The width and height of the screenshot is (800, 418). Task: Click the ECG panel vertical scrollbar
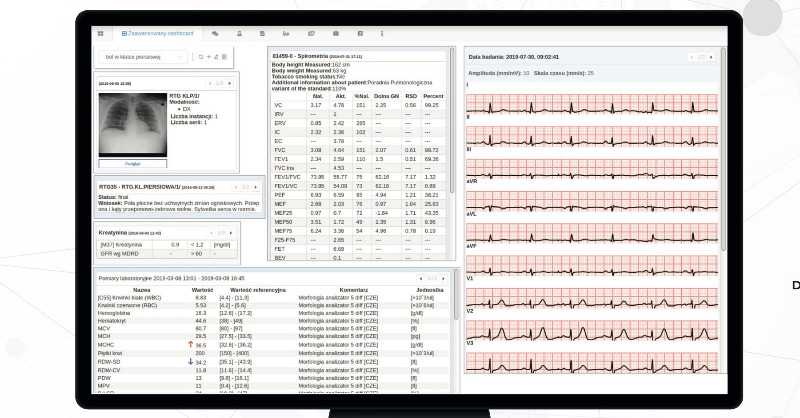(x=723, y=148)
